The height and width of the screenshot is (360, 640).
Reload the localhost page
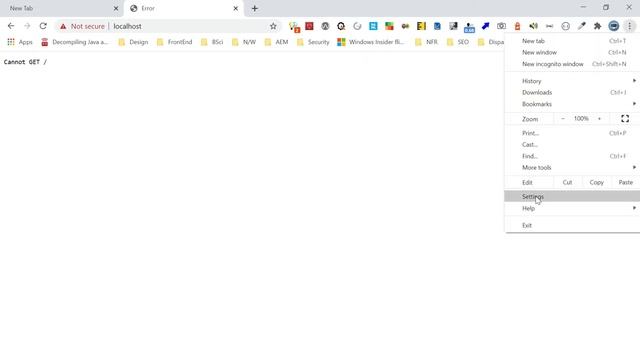click(43, 26)
